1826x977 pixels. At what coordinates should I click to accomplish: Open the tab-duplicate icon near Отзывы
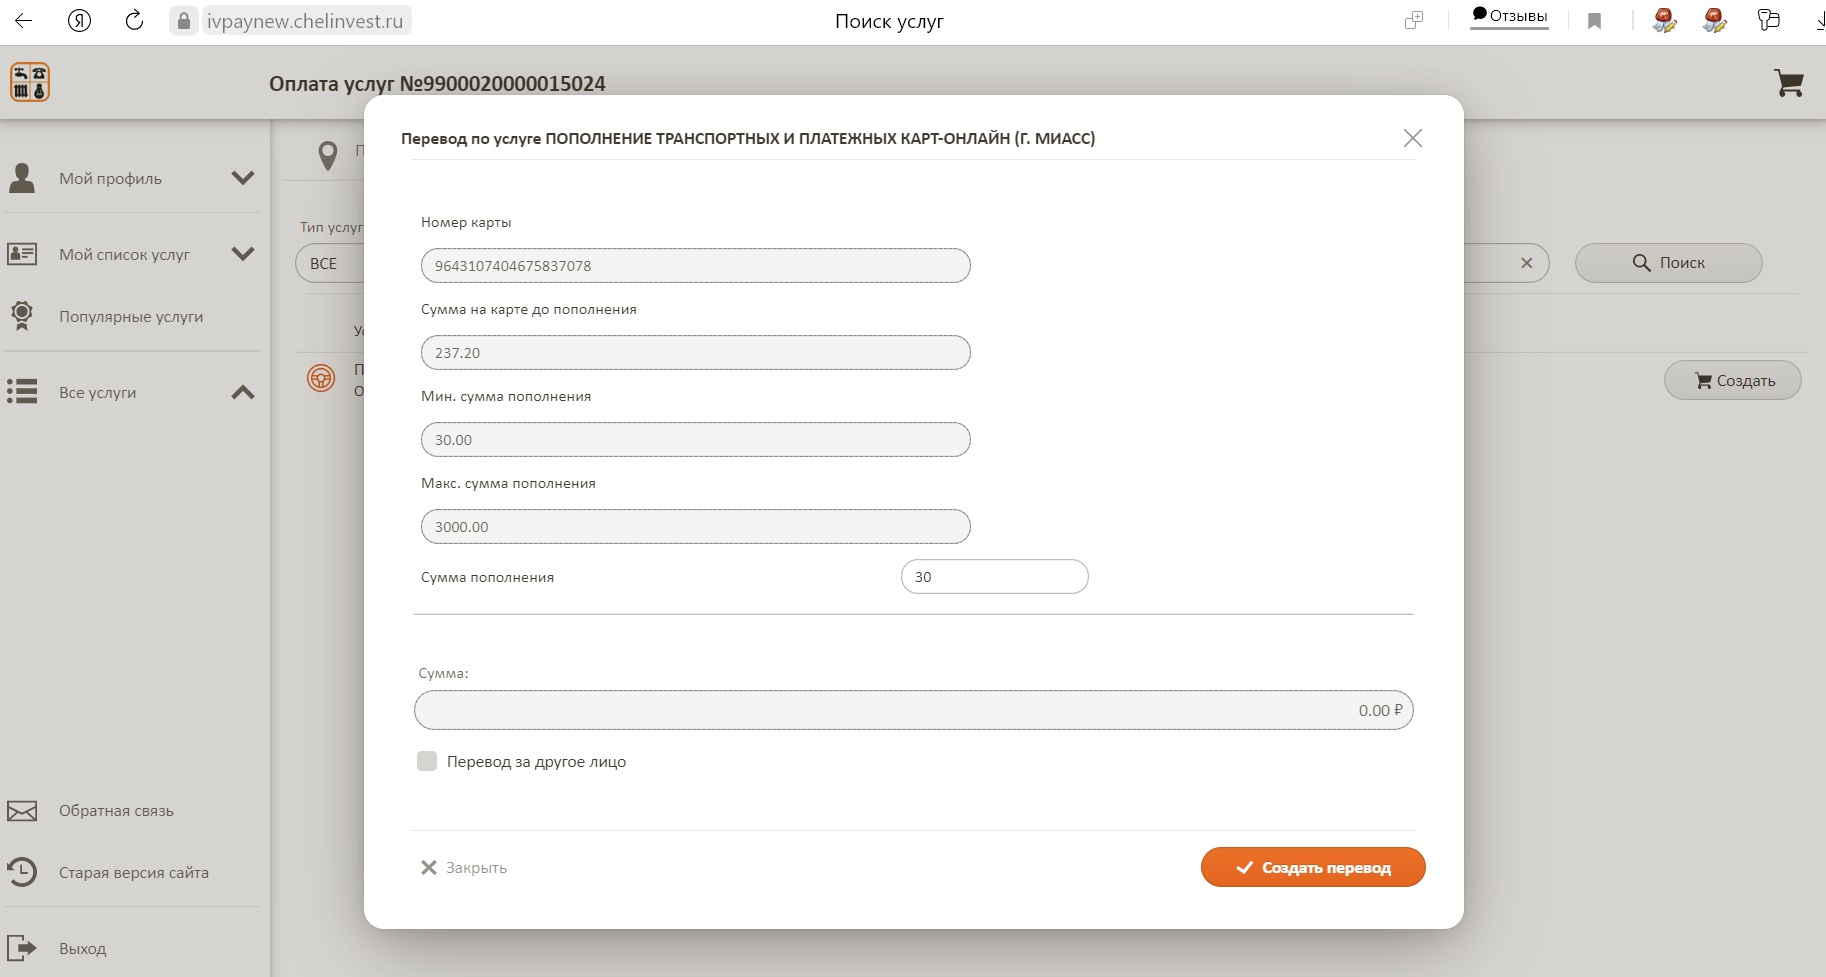pos(1413,20)
